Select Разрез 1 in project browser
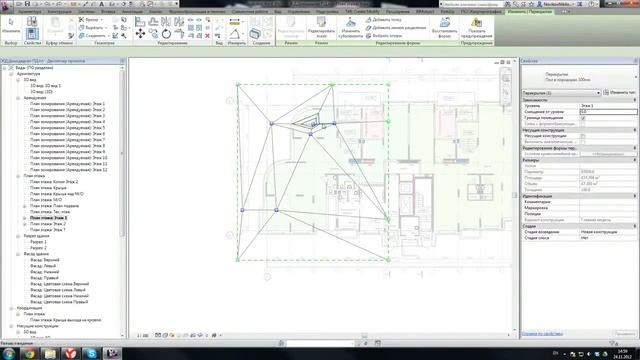 (x=38, y=242)
